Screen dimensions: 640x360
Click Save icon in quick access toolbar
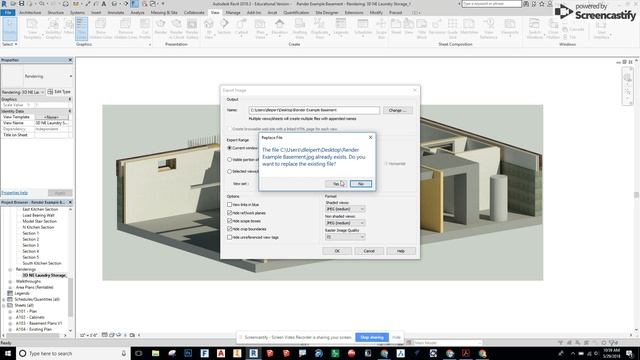tap(21, 4)
